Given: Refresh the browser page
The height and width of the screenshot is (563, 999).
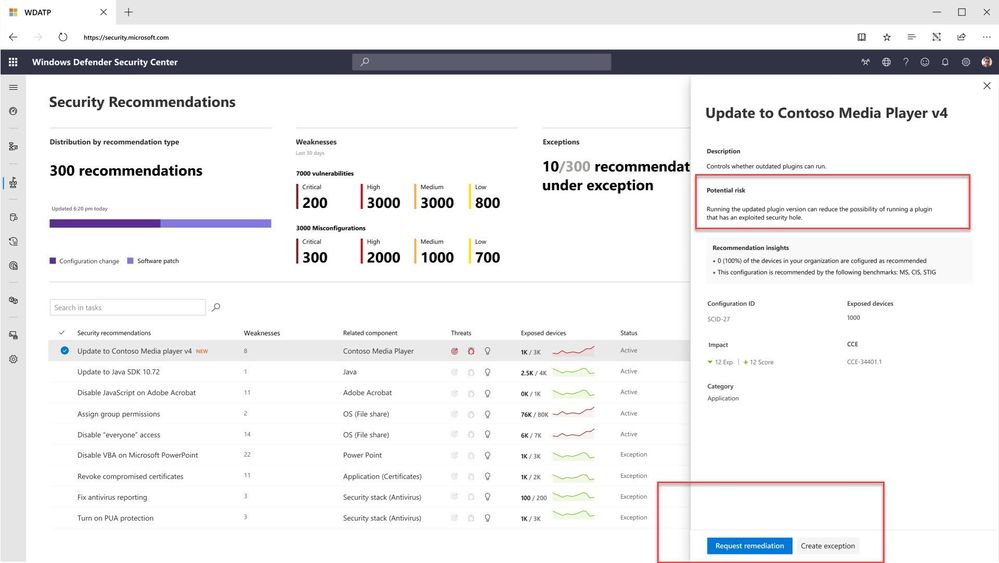Looking at the screenshot, I should click(62, 37).
